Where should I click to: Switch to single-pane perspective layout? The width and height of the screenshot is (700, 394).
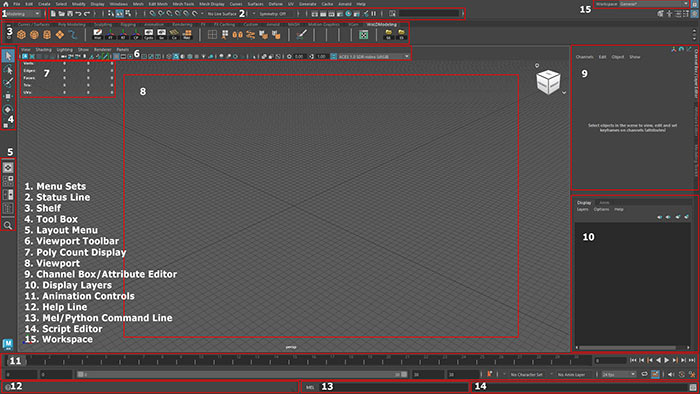click(x=8, y=167)
